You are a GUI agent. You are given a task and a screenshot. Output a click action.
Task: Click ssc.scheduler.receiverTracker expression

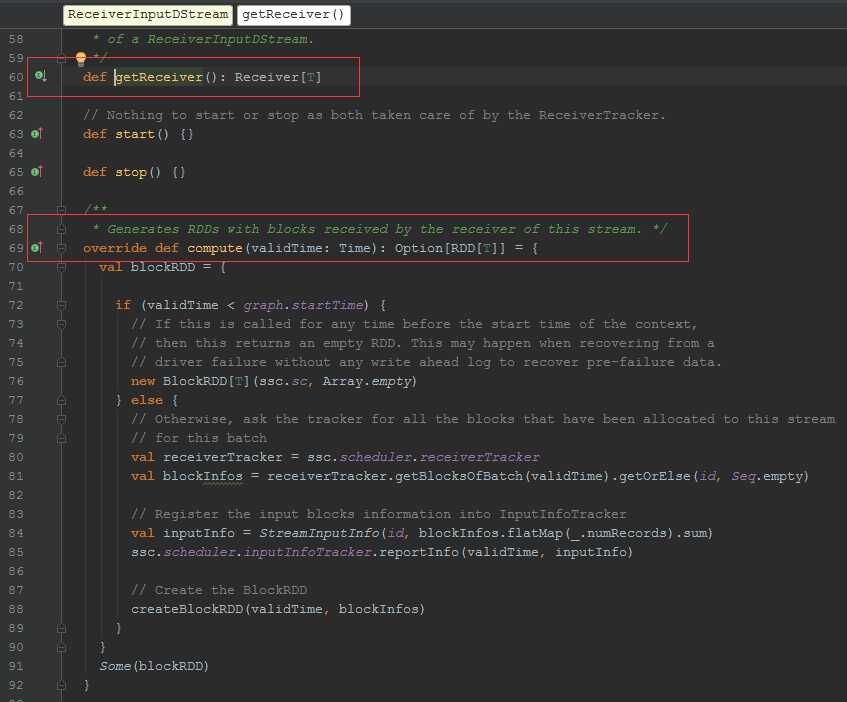pyautogui.click(x=424, y=457)
